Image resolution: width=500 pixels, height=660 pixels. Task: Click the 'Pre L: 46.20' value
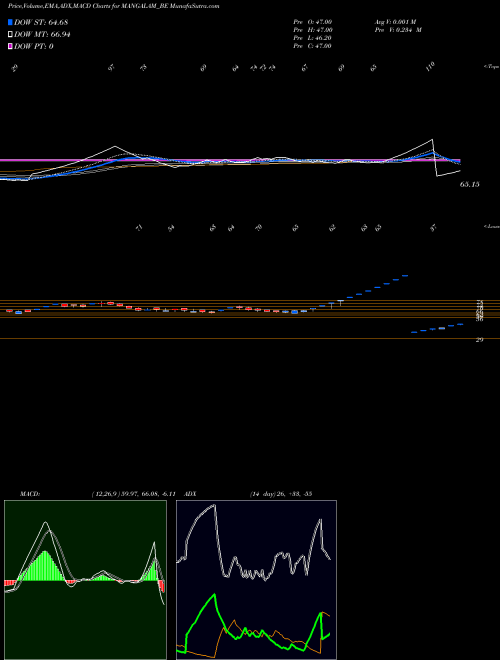[x=313, y=38]
